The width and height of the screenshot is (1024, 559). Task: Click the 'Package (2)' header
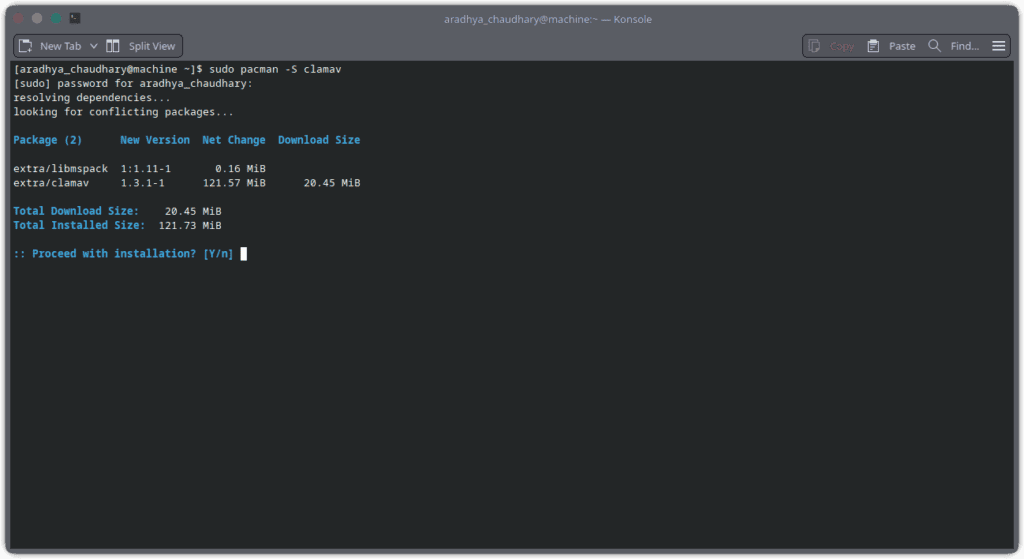pyautogui.click(x=48, y=140)
